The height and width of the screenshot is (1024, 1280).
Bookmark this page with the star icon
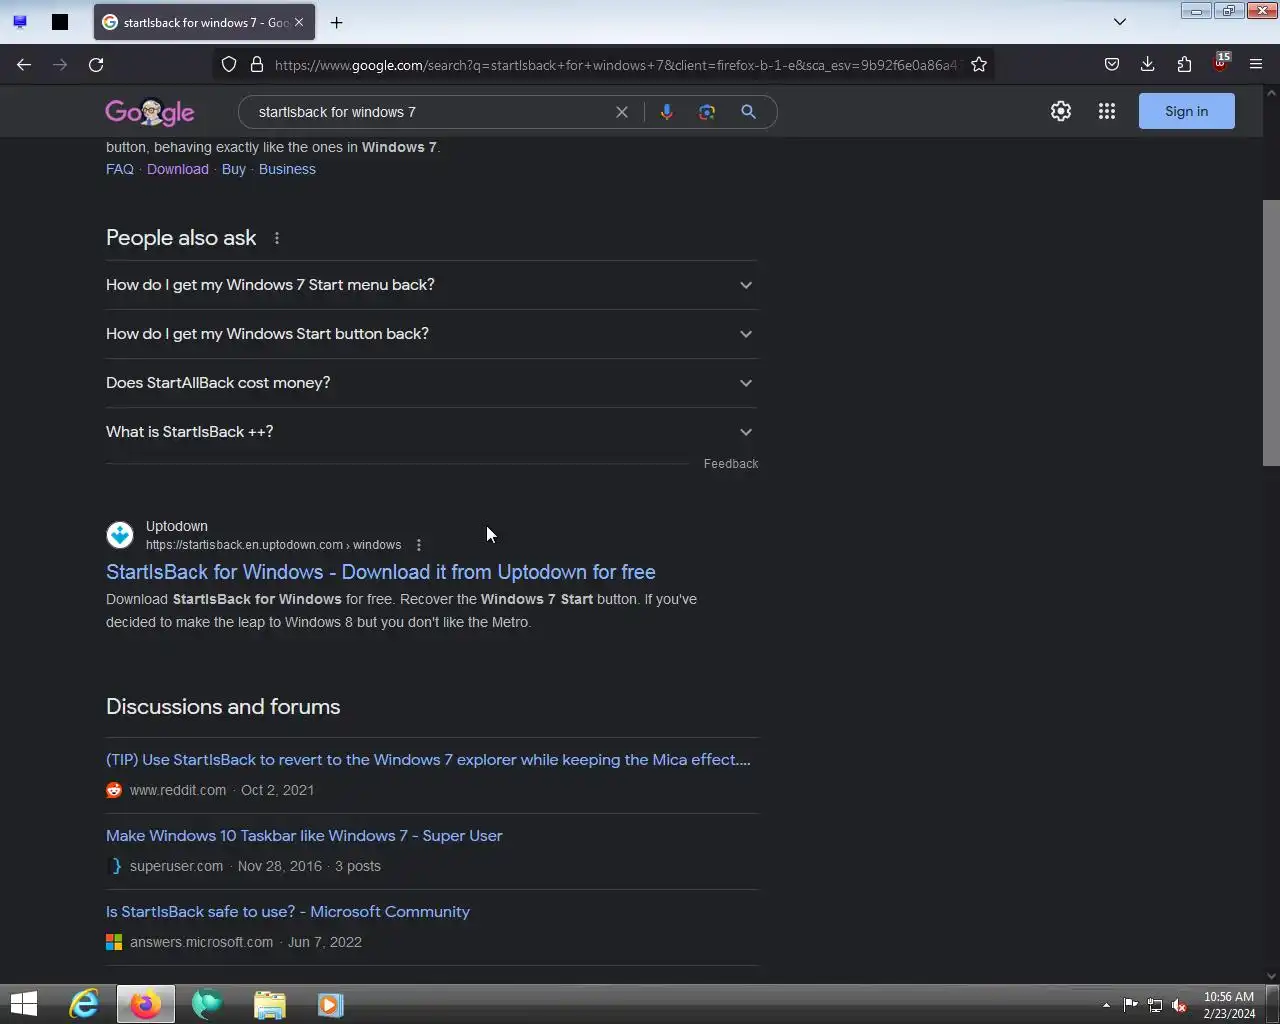(x=979, y=65)
